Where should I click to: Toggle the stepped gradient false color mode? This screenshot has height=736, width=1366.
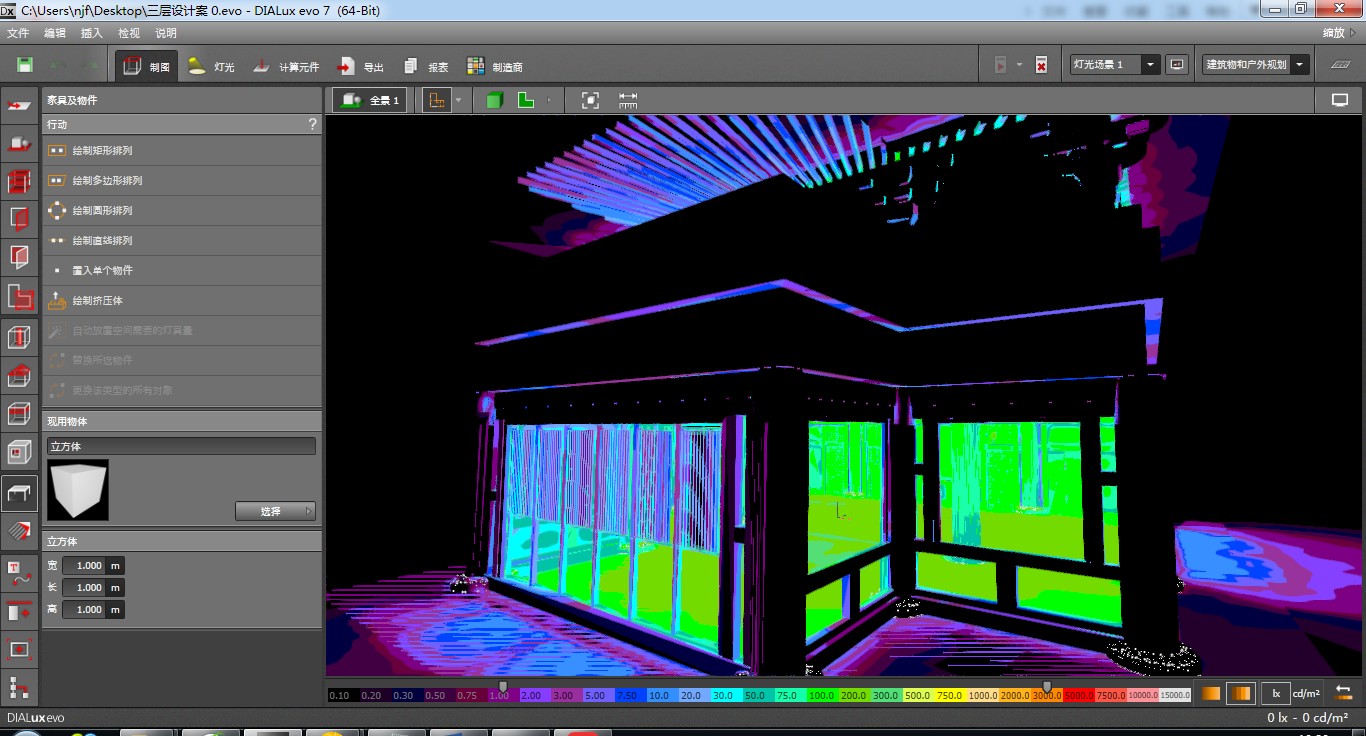tap(1242, 693)
